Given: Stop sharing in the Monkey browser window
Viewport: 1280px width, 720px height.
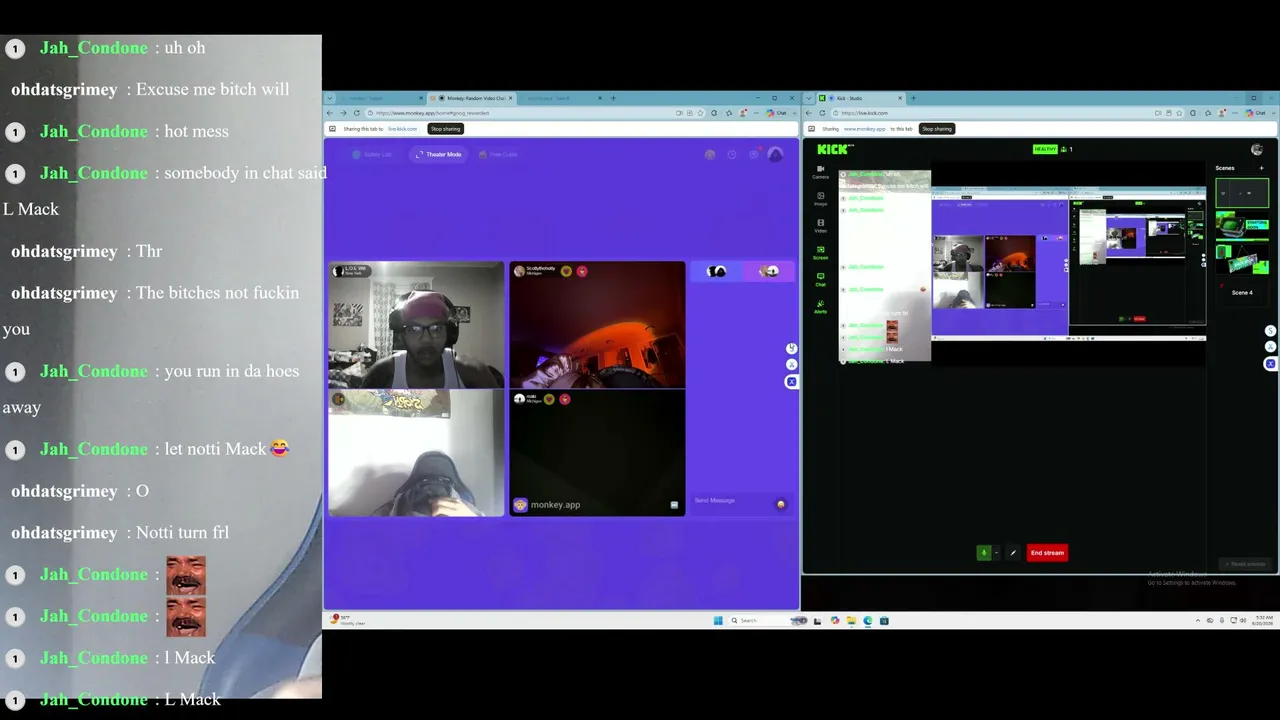Looking at the screenshot, I should pos(445,129).
